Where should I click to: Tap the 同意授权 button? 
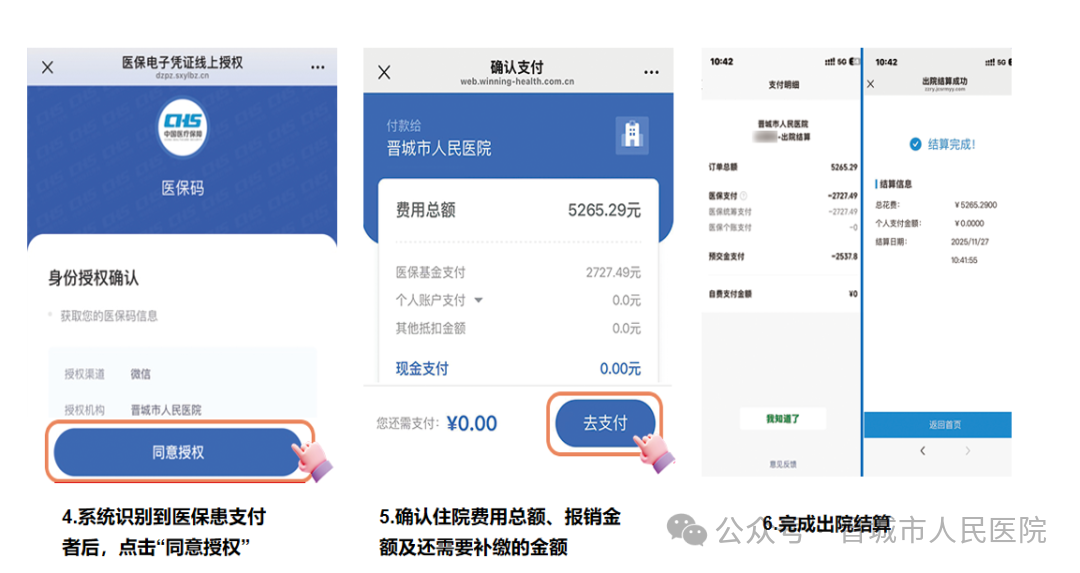click(178, 452)
